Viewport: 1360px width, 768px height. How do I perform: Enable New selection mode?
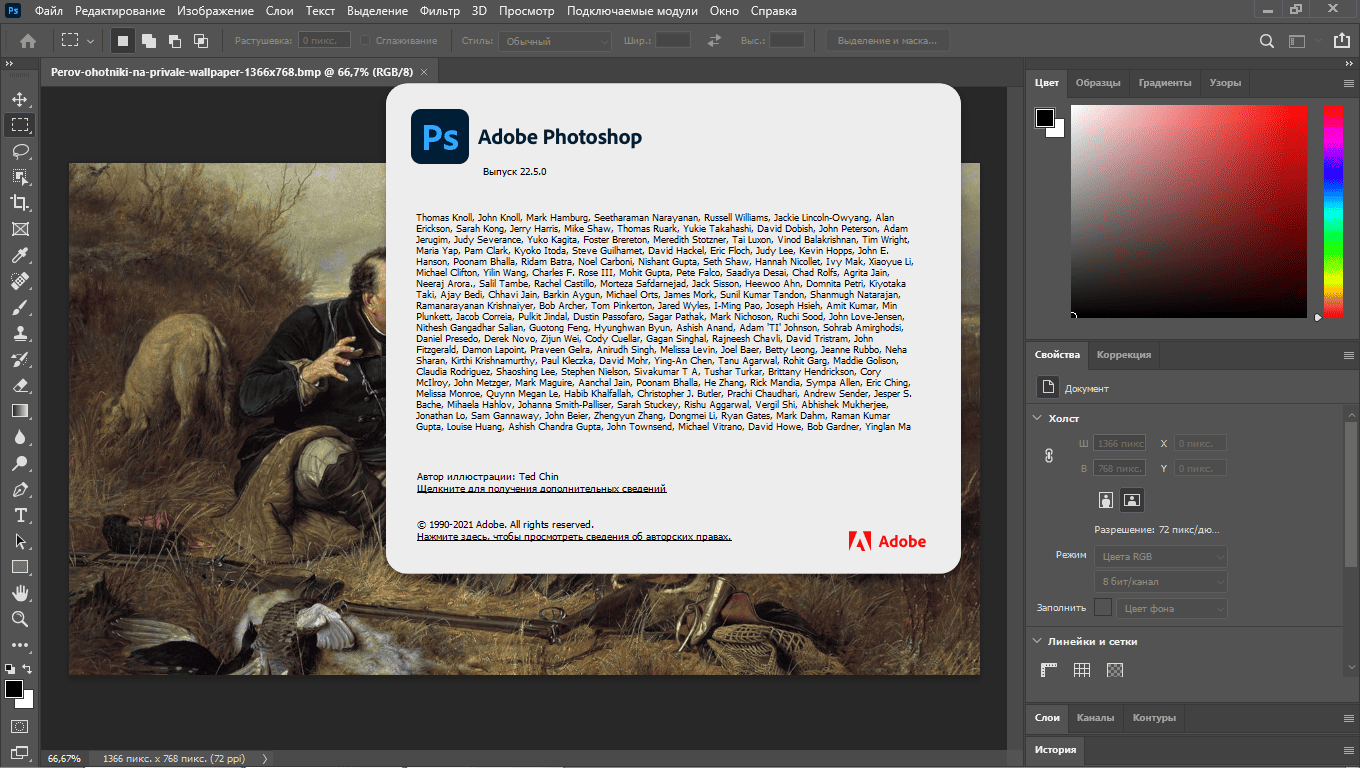click(x=122, y=41)
